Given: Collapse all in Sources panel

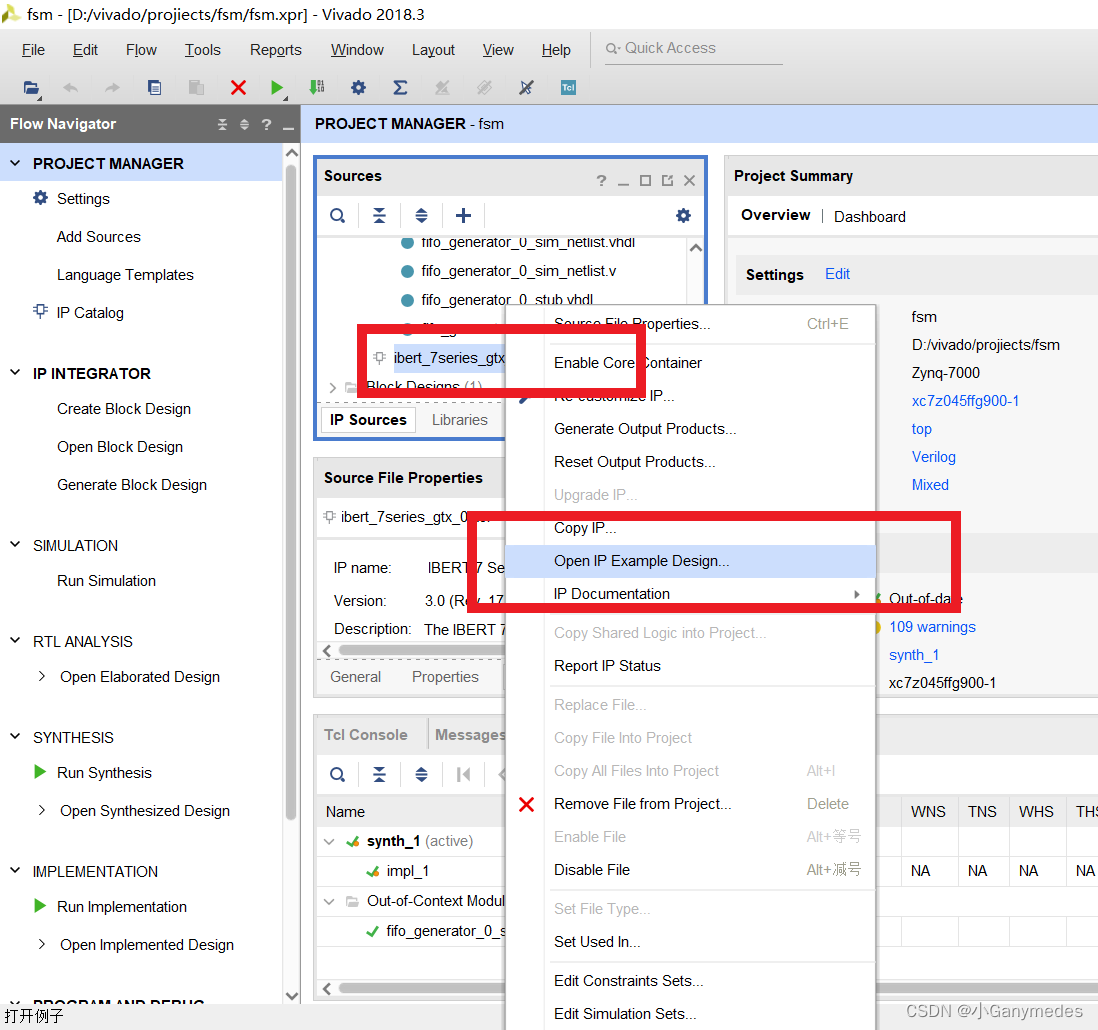Looking at the screenshot, I should 379,216.
